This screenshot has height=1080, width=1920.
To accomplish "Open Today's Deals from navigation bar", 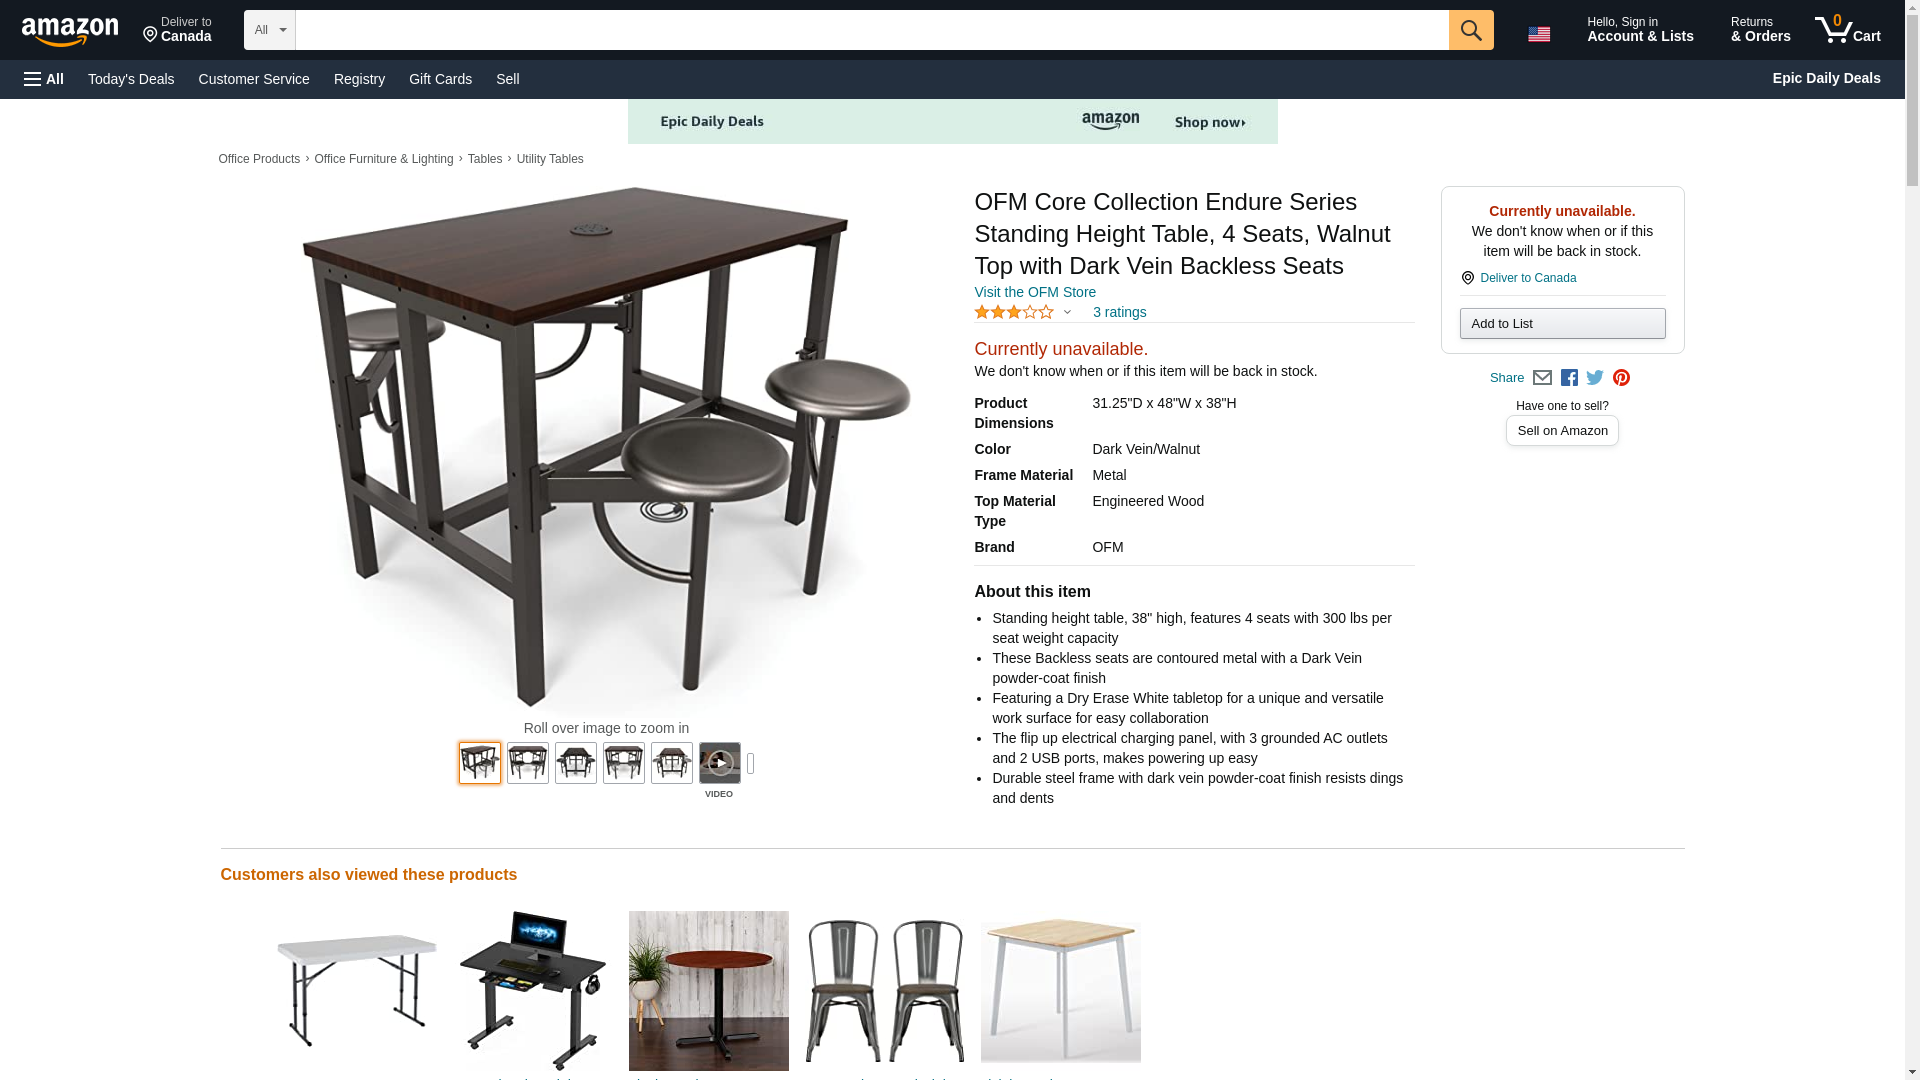I will coord(131,79).
